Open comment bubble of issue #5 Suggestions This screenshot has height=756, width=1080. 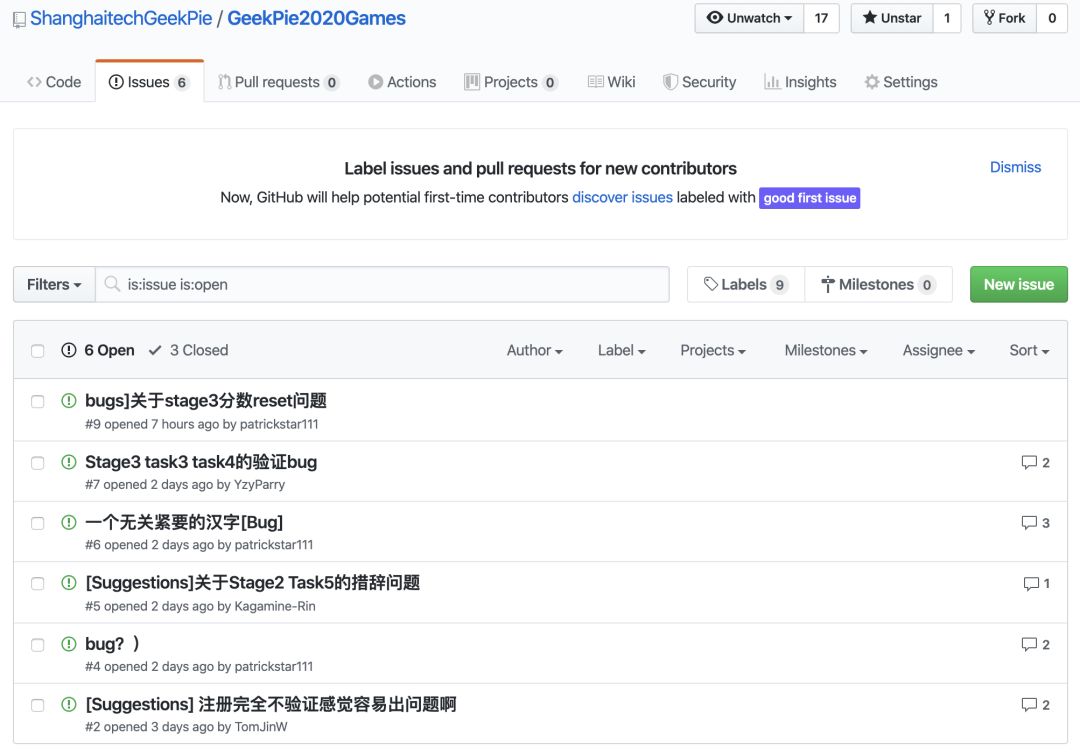tap(1037, 584)
